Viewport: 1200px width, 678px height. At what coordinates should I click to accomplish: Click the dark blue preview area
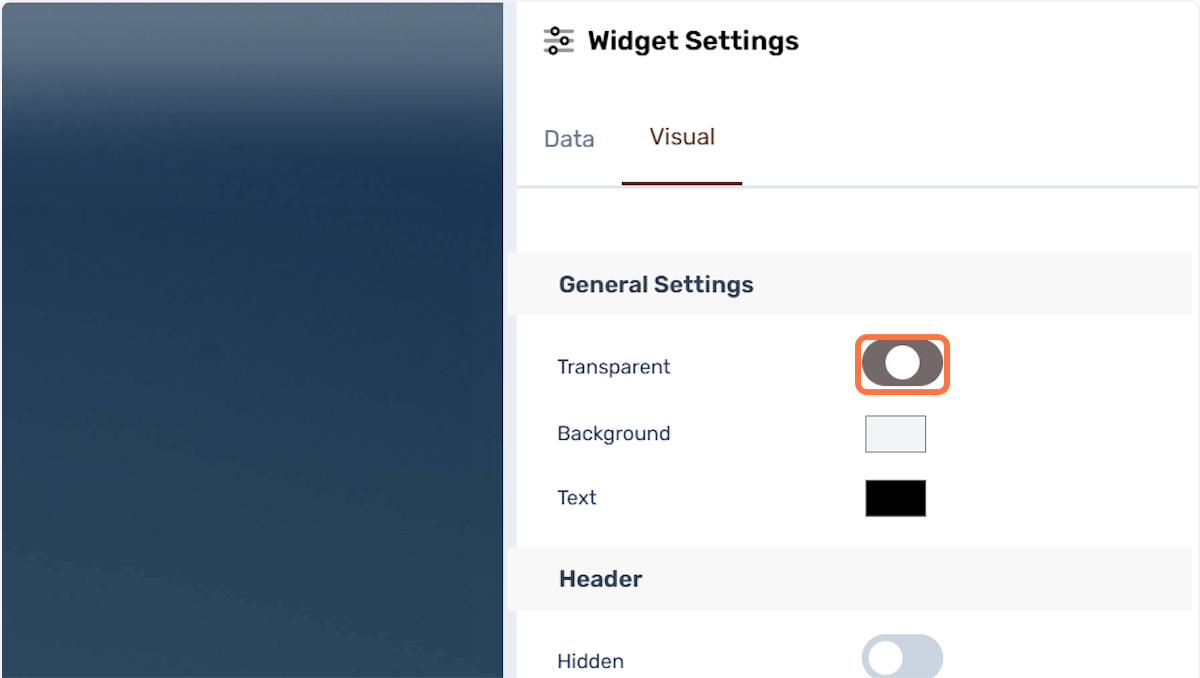click(x=252, y=340)
